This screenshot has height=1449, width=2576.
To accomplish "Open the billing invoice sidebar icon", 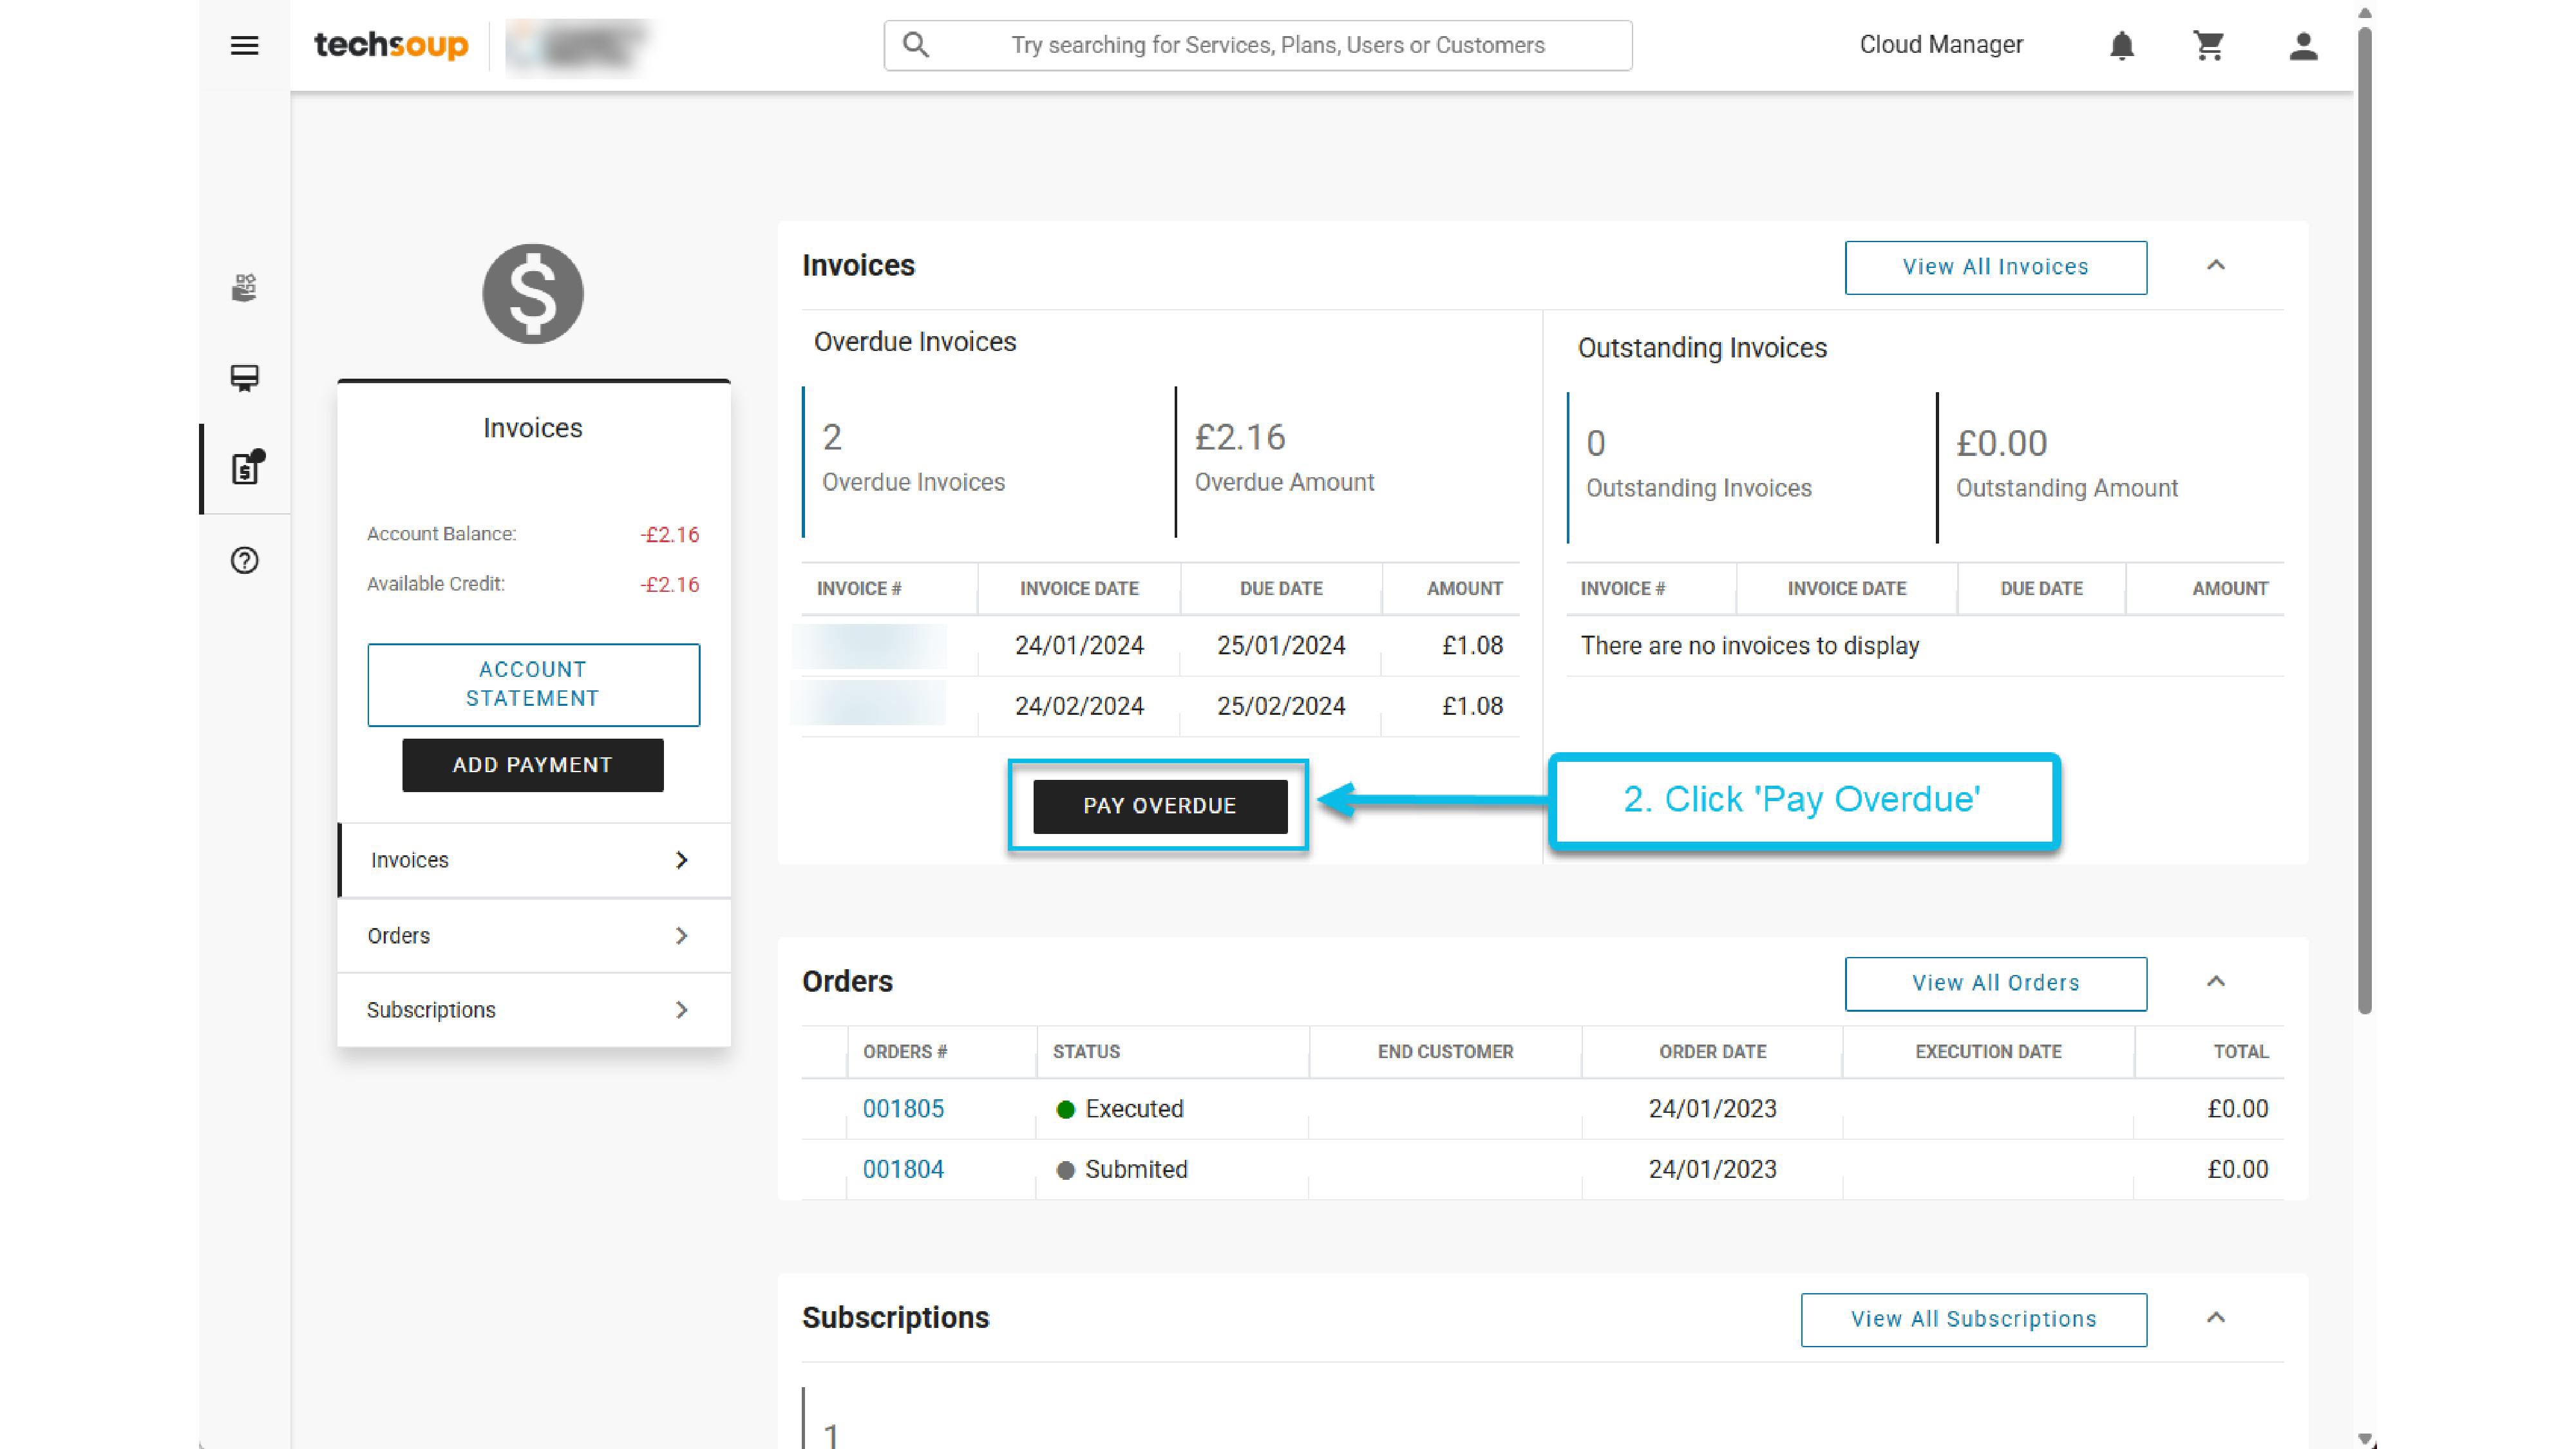I will [x=246, y=467].
